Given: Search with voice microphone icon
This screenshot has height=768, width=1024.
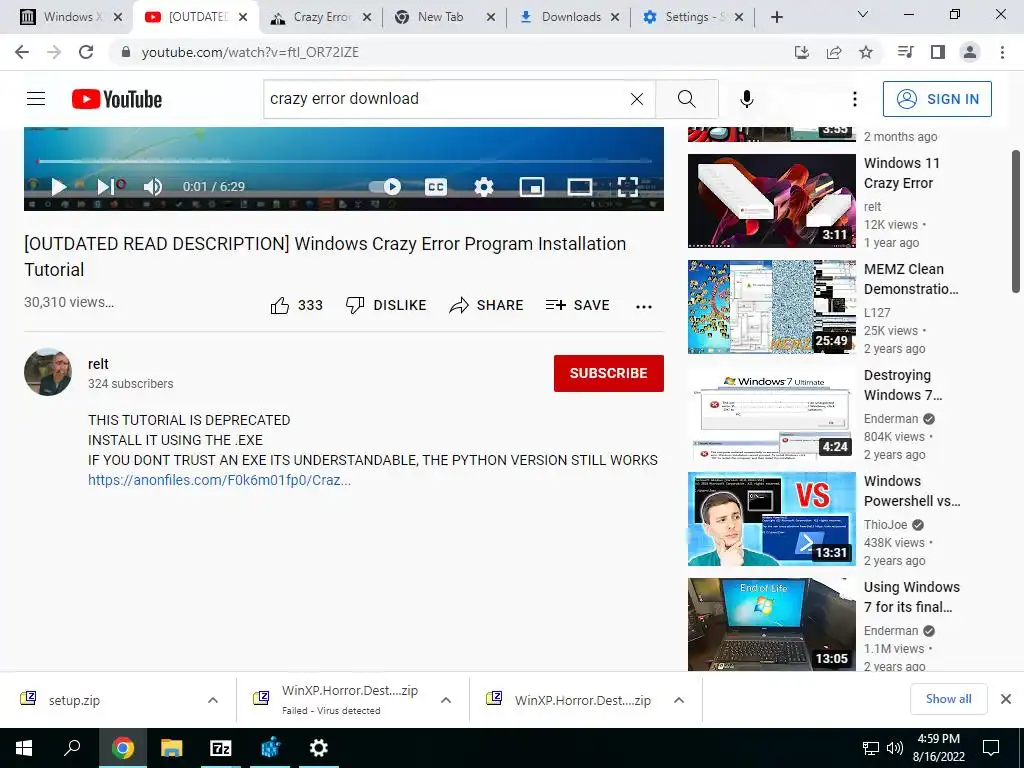Looking at the screenshot, I should 747,99.
